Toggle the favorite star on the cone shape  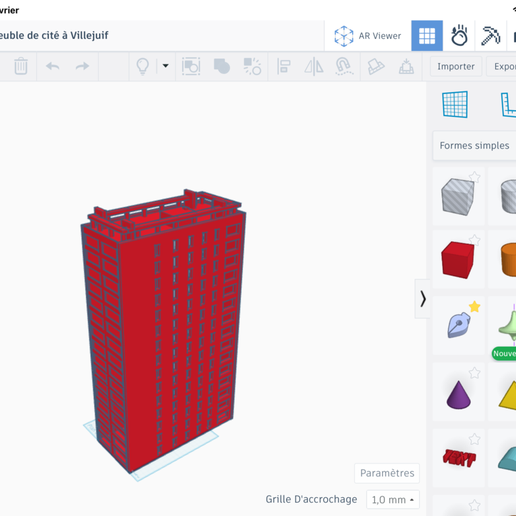[x=474, y=372]
